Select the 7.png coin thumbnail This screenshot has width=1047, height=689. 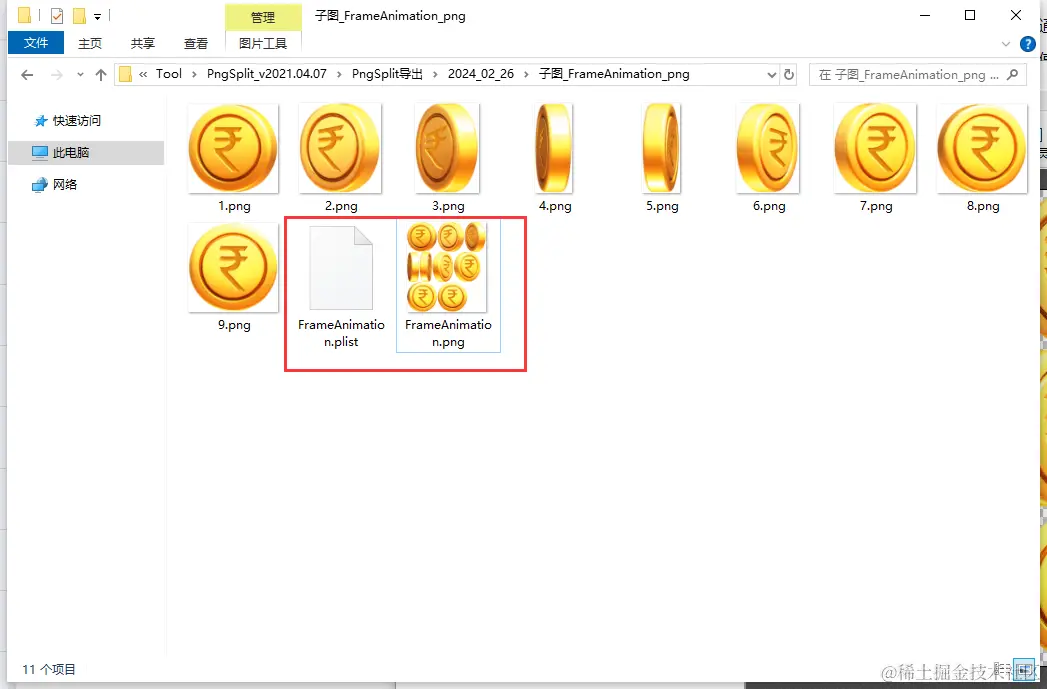875,148
